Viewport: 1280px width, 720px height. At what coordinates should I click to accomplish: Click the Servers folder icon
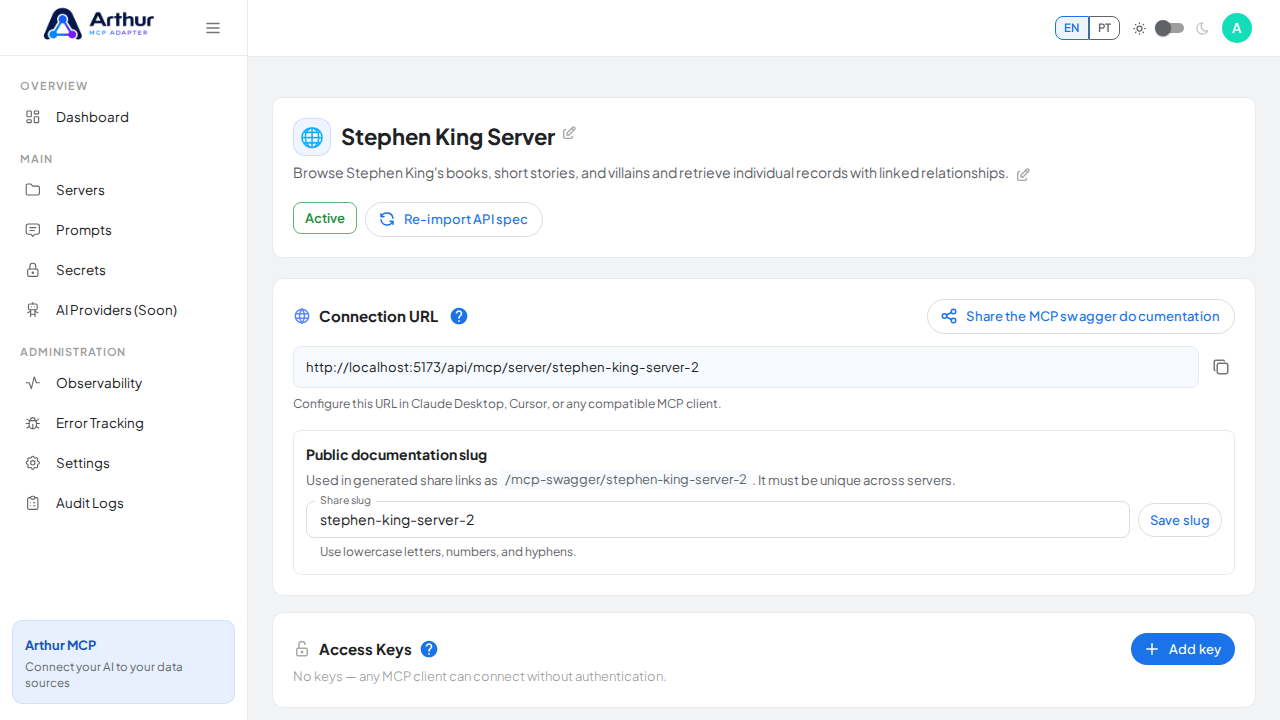(x=33, y=190)
